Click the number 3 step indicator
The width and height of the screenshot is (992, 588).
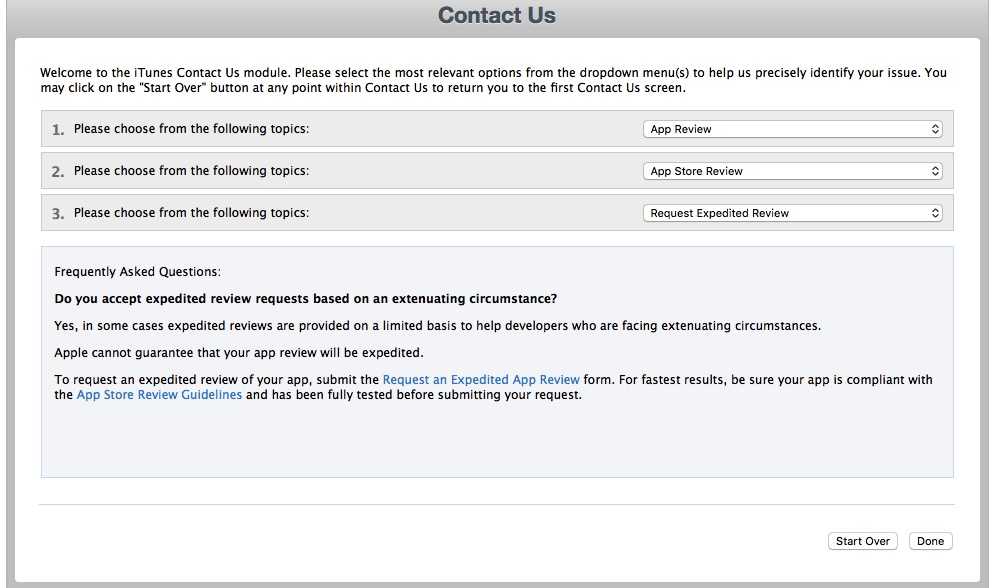[58, 214]
